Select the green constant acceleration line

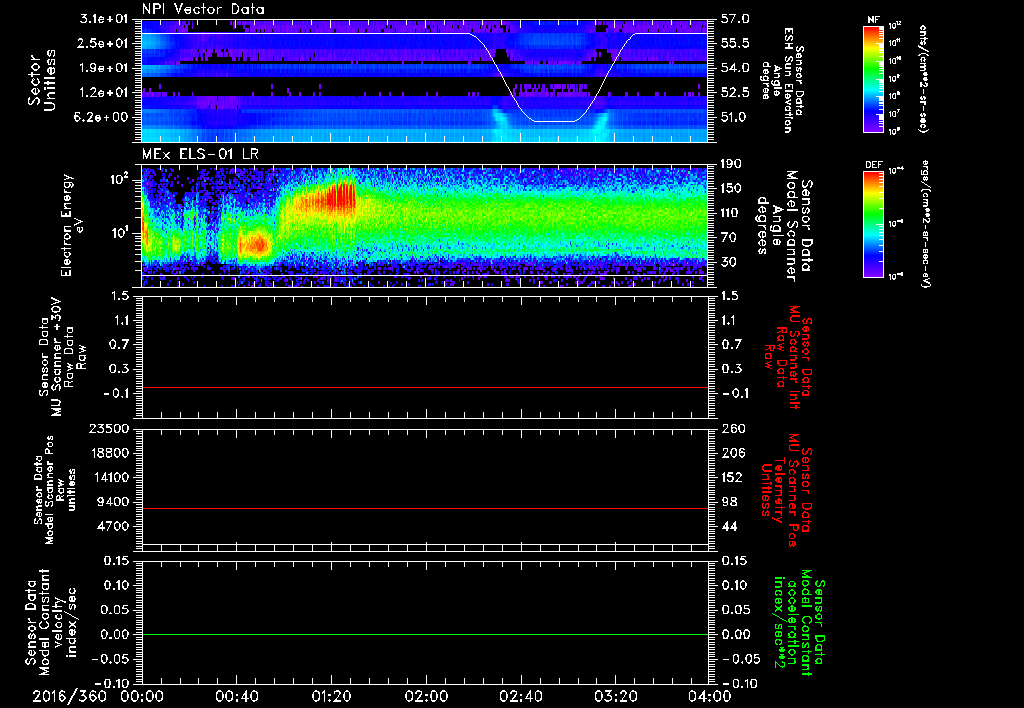click(x=424, y=634)
